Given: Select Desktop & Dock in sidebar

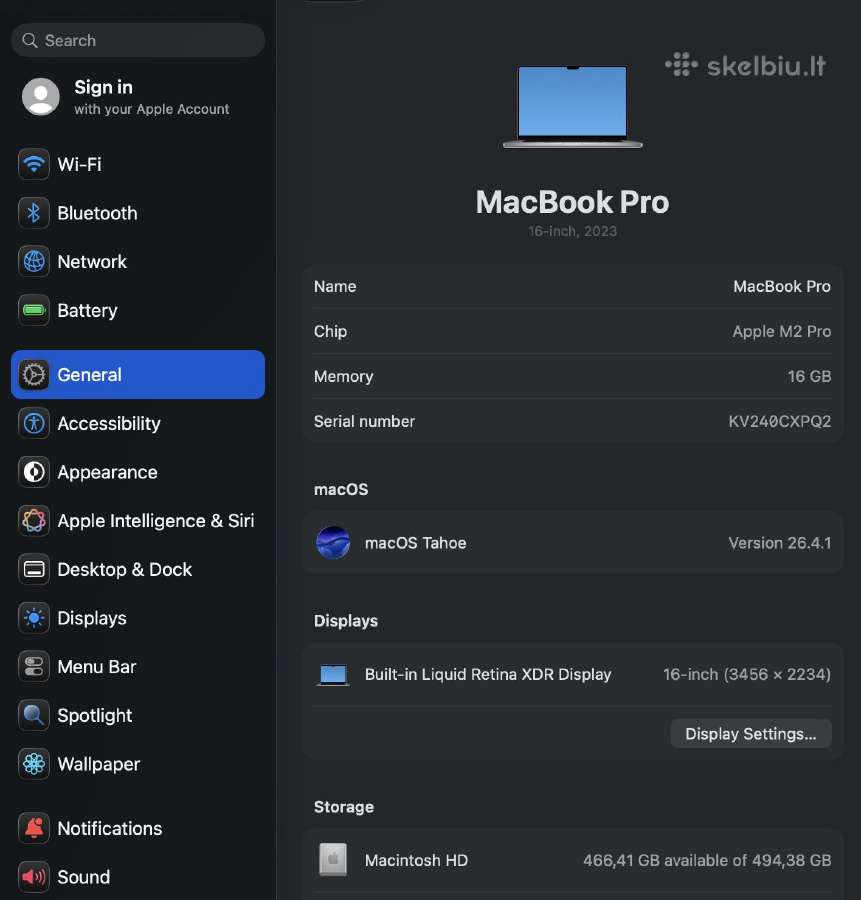Looking at the screenshot, I should point(138,569).
